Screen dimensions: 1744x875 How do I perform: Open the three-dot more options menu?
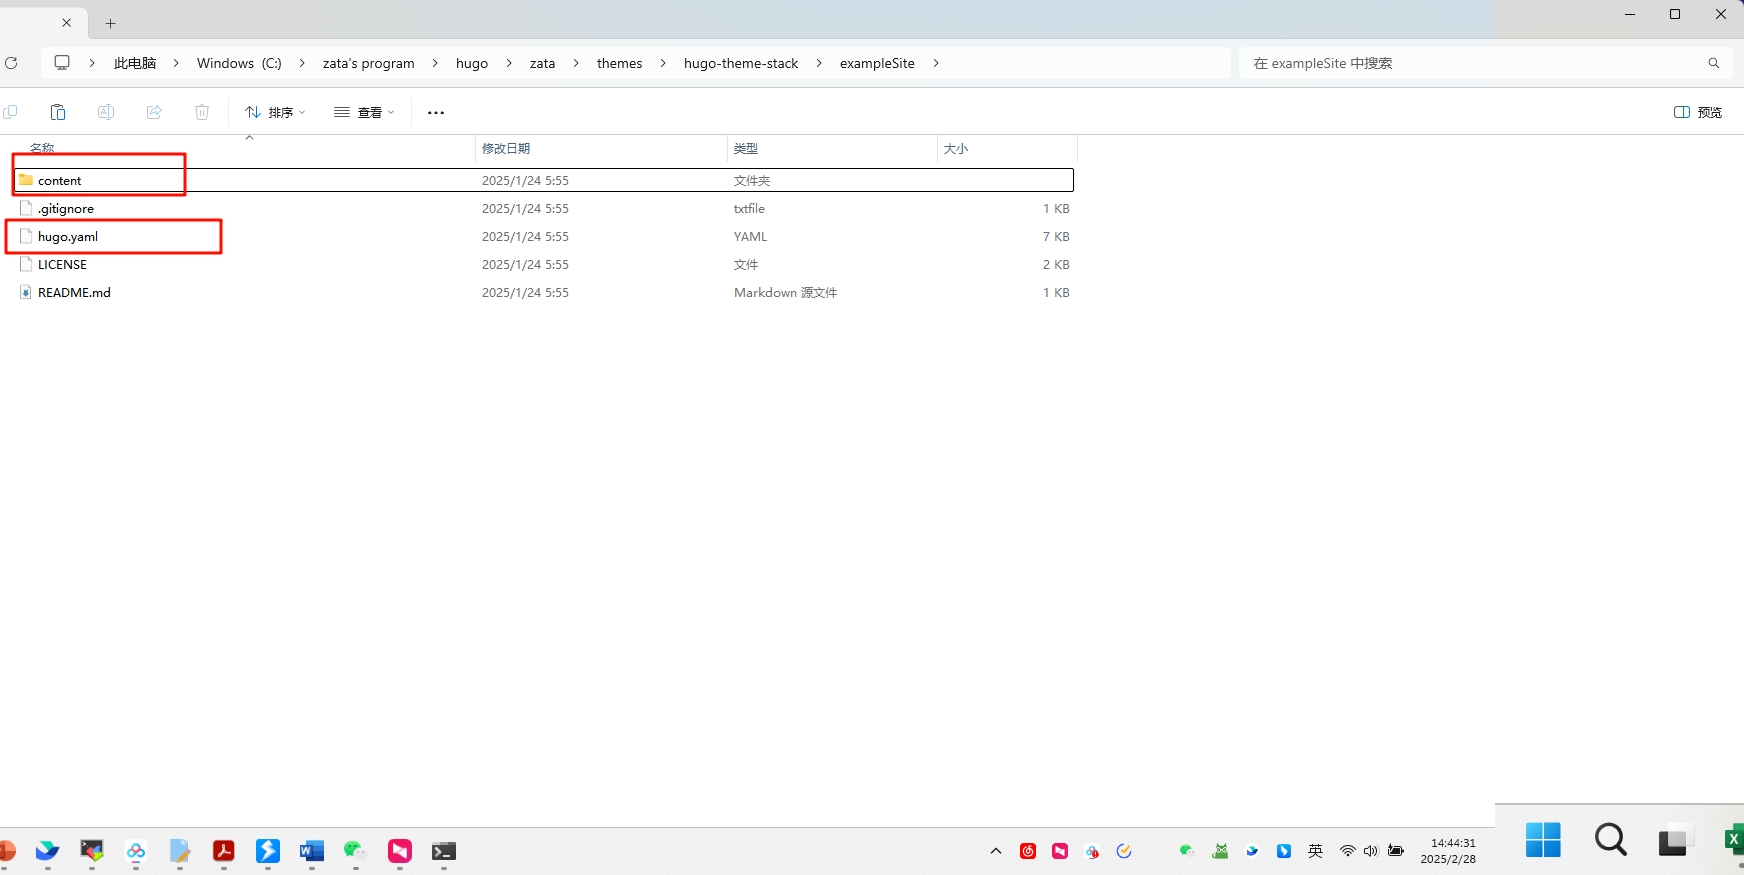click(436, 112)
